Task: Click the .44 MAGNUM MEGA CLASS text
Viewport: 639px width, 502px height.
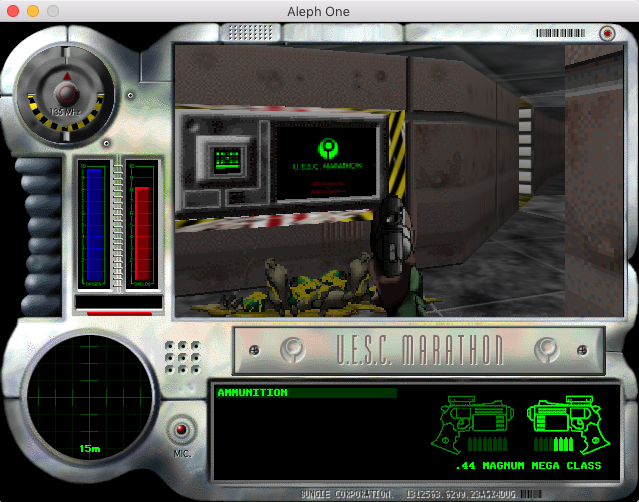Action: (x=528, y=466)
